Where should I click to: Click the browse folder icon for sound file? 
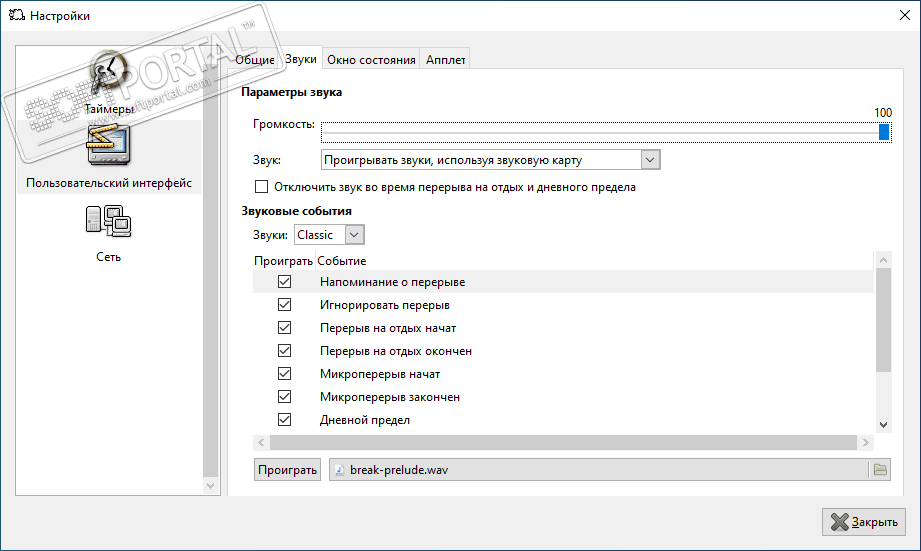tap(879, 469)
